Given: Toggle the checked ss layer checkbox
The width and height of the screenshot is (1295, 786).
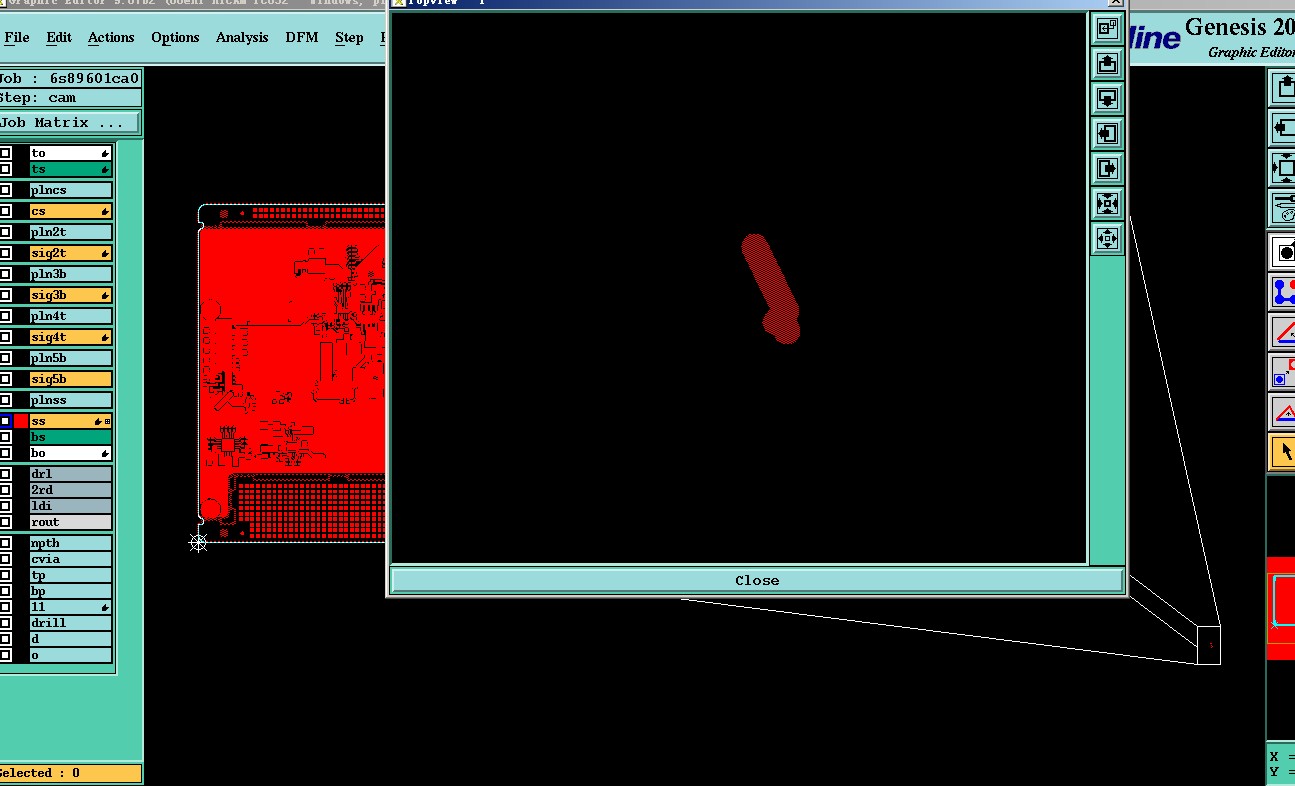Looking at the screenshot, I should pos(5,421).
